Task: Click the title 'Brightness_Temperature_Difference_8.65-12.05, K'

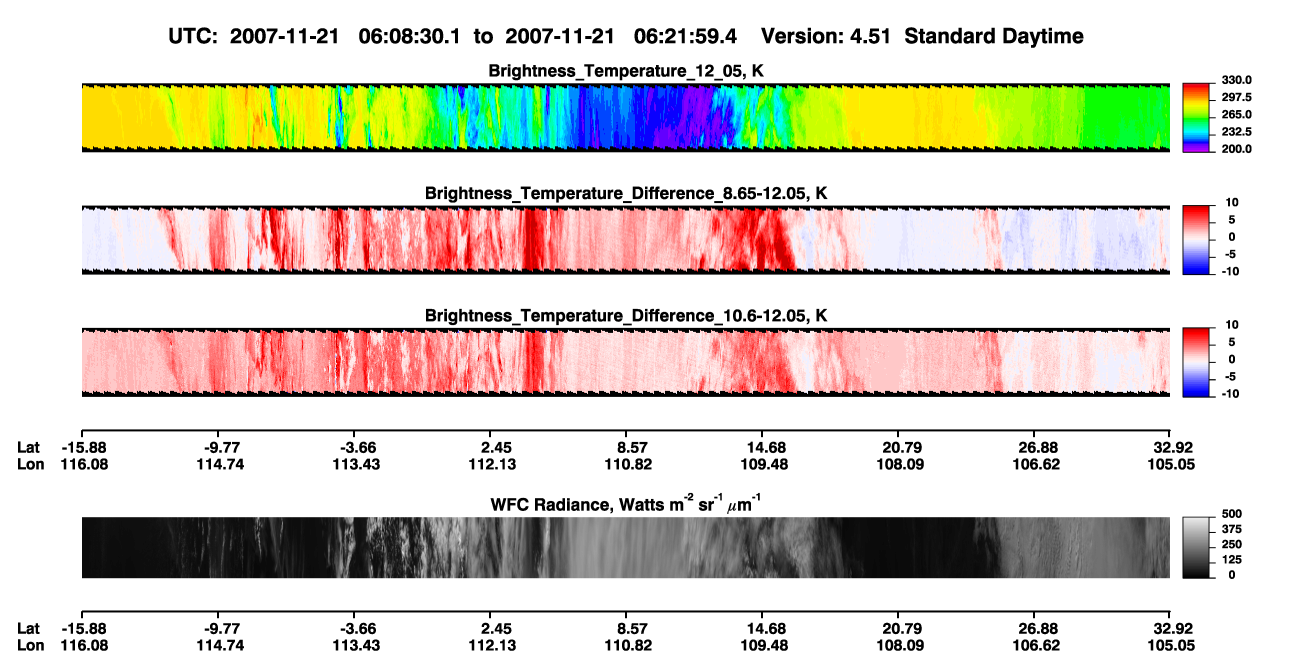Action: coord(626,193)
